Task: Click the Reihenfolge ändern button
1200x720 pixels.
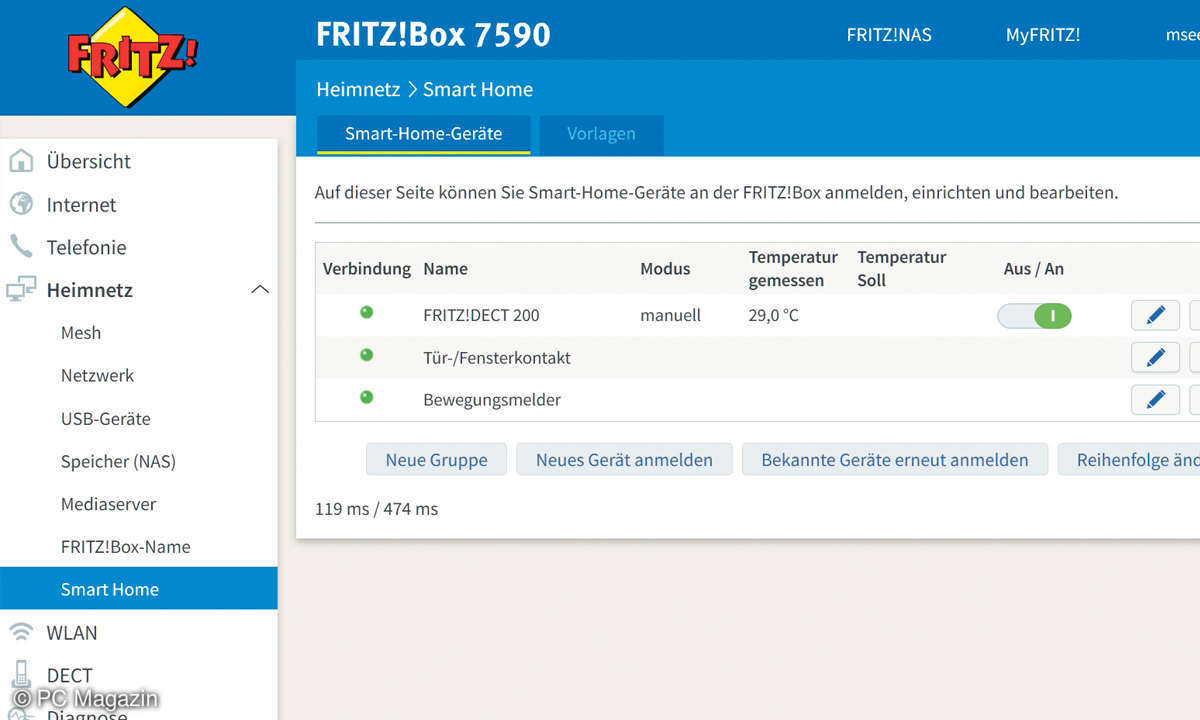Action: click(x=1129, y=460)
